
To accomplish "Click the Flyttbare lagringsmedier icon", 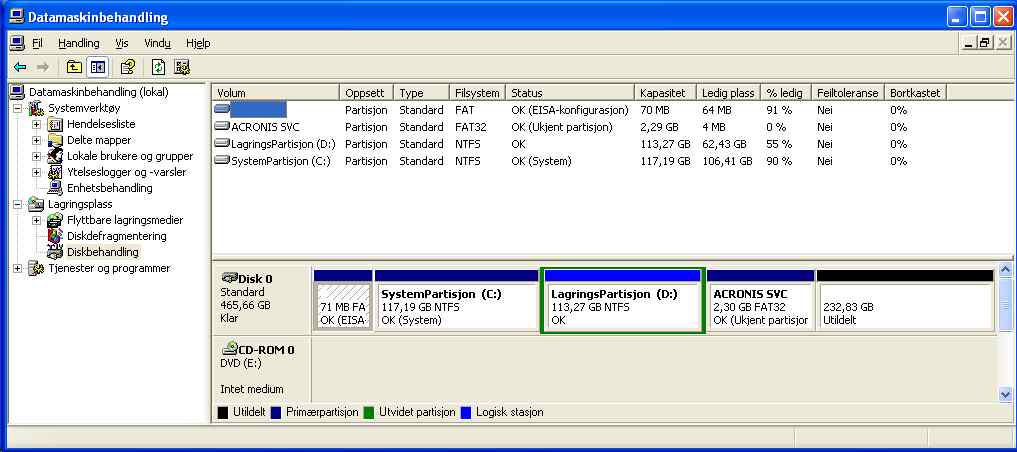I will click(x=56, y=220).
